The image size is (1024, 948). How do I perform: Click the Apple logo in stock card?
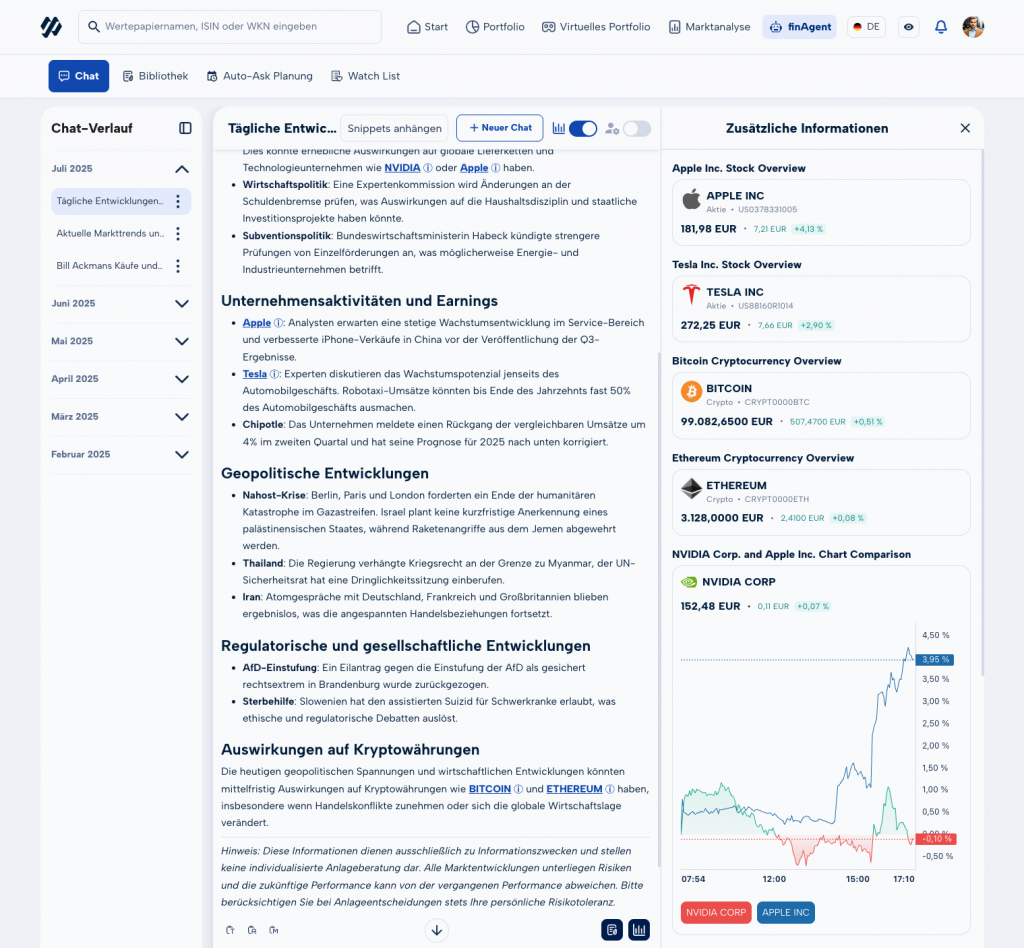coord(692,199)
